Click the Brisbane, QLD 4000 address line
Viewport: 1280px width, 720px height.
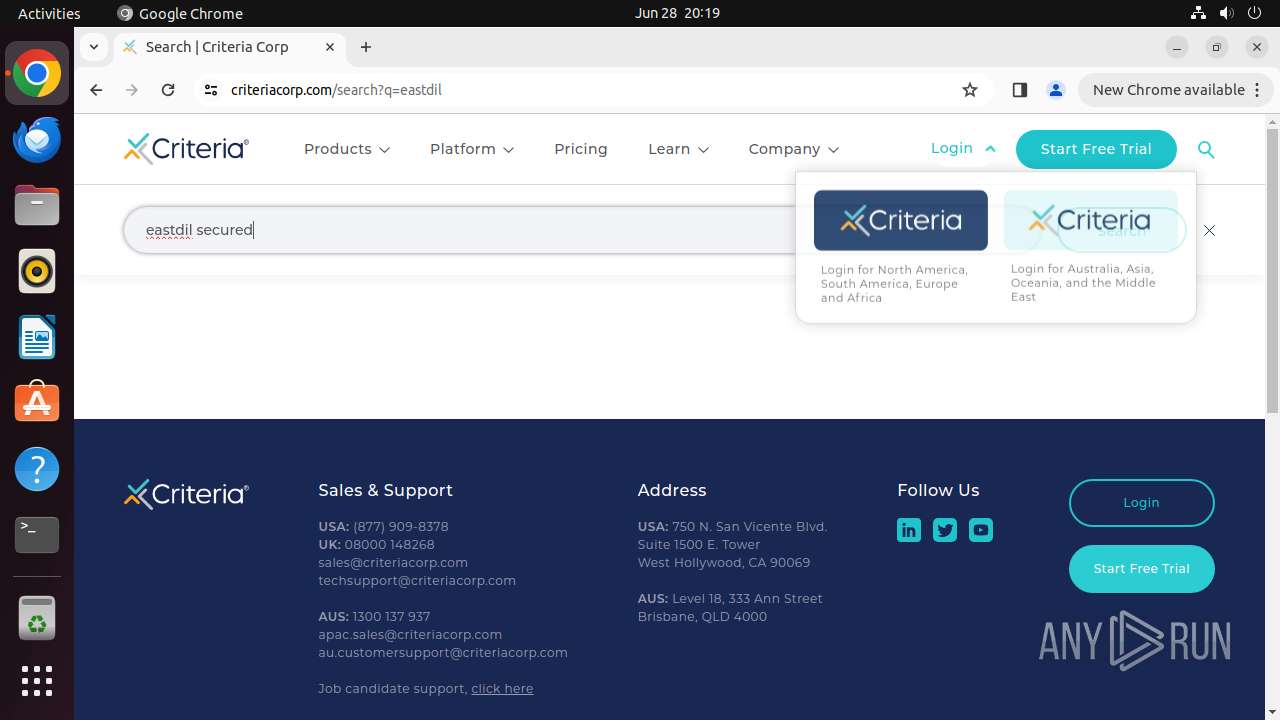tap(702, 616)
